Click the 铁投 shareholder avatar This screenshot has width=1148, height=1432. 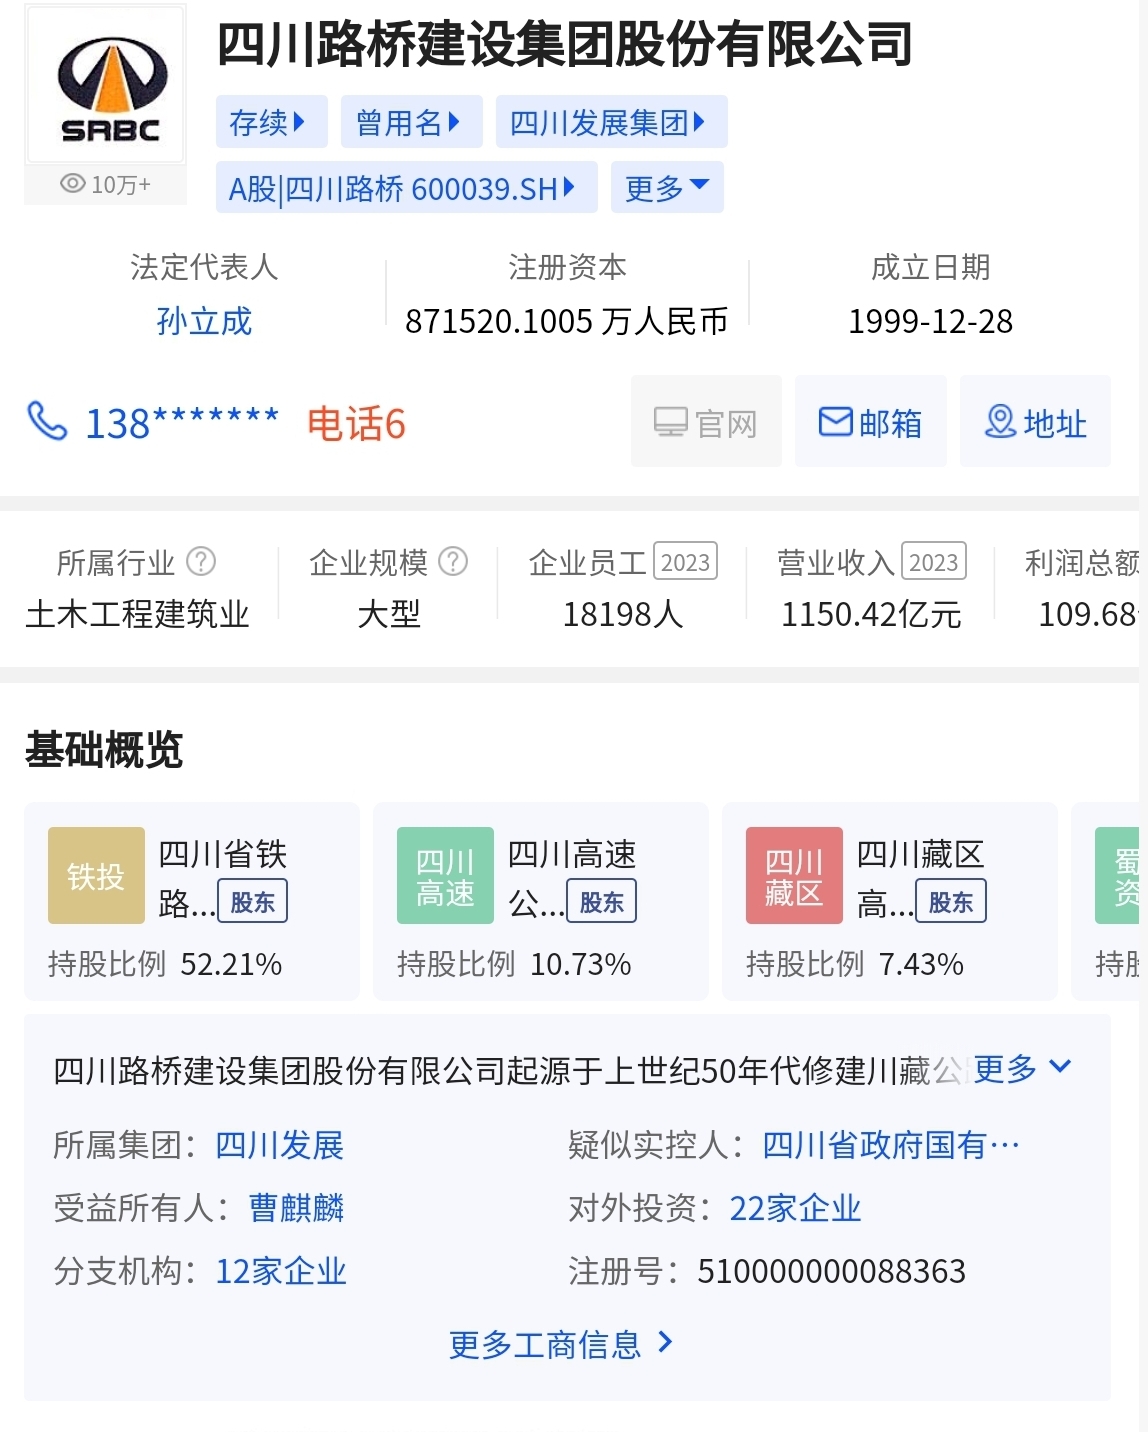[96, 876]
